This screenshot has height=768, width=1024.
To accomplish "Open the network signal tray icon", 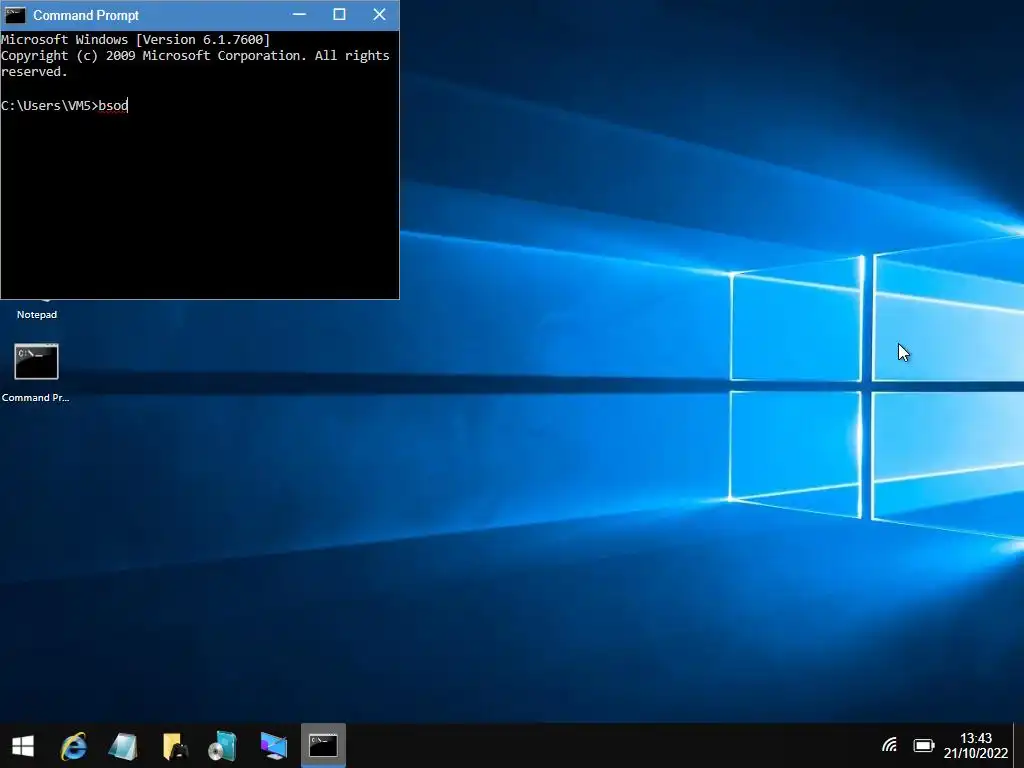I will click(x=889, y=745).
